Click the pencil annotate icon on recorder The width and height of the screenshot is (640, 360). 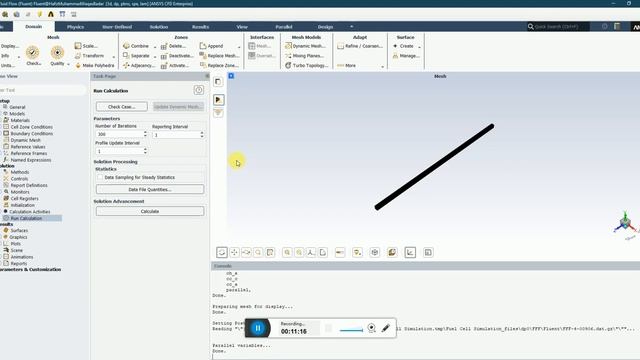click(386, 328)
